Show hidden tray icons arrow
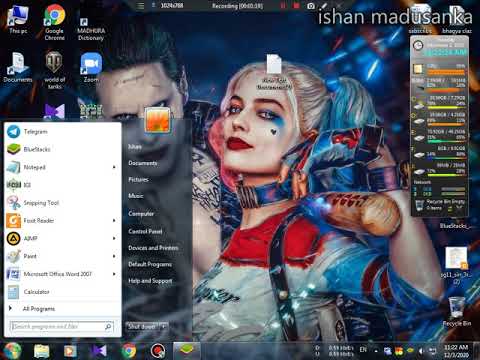 [x=376, y=351]
